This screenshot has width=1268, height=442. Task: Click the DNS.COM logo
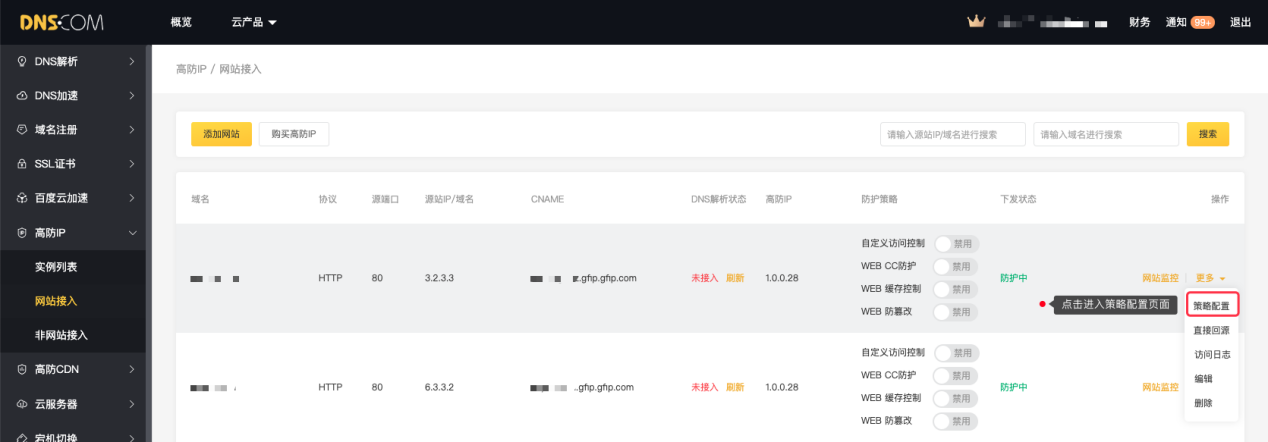60,22
